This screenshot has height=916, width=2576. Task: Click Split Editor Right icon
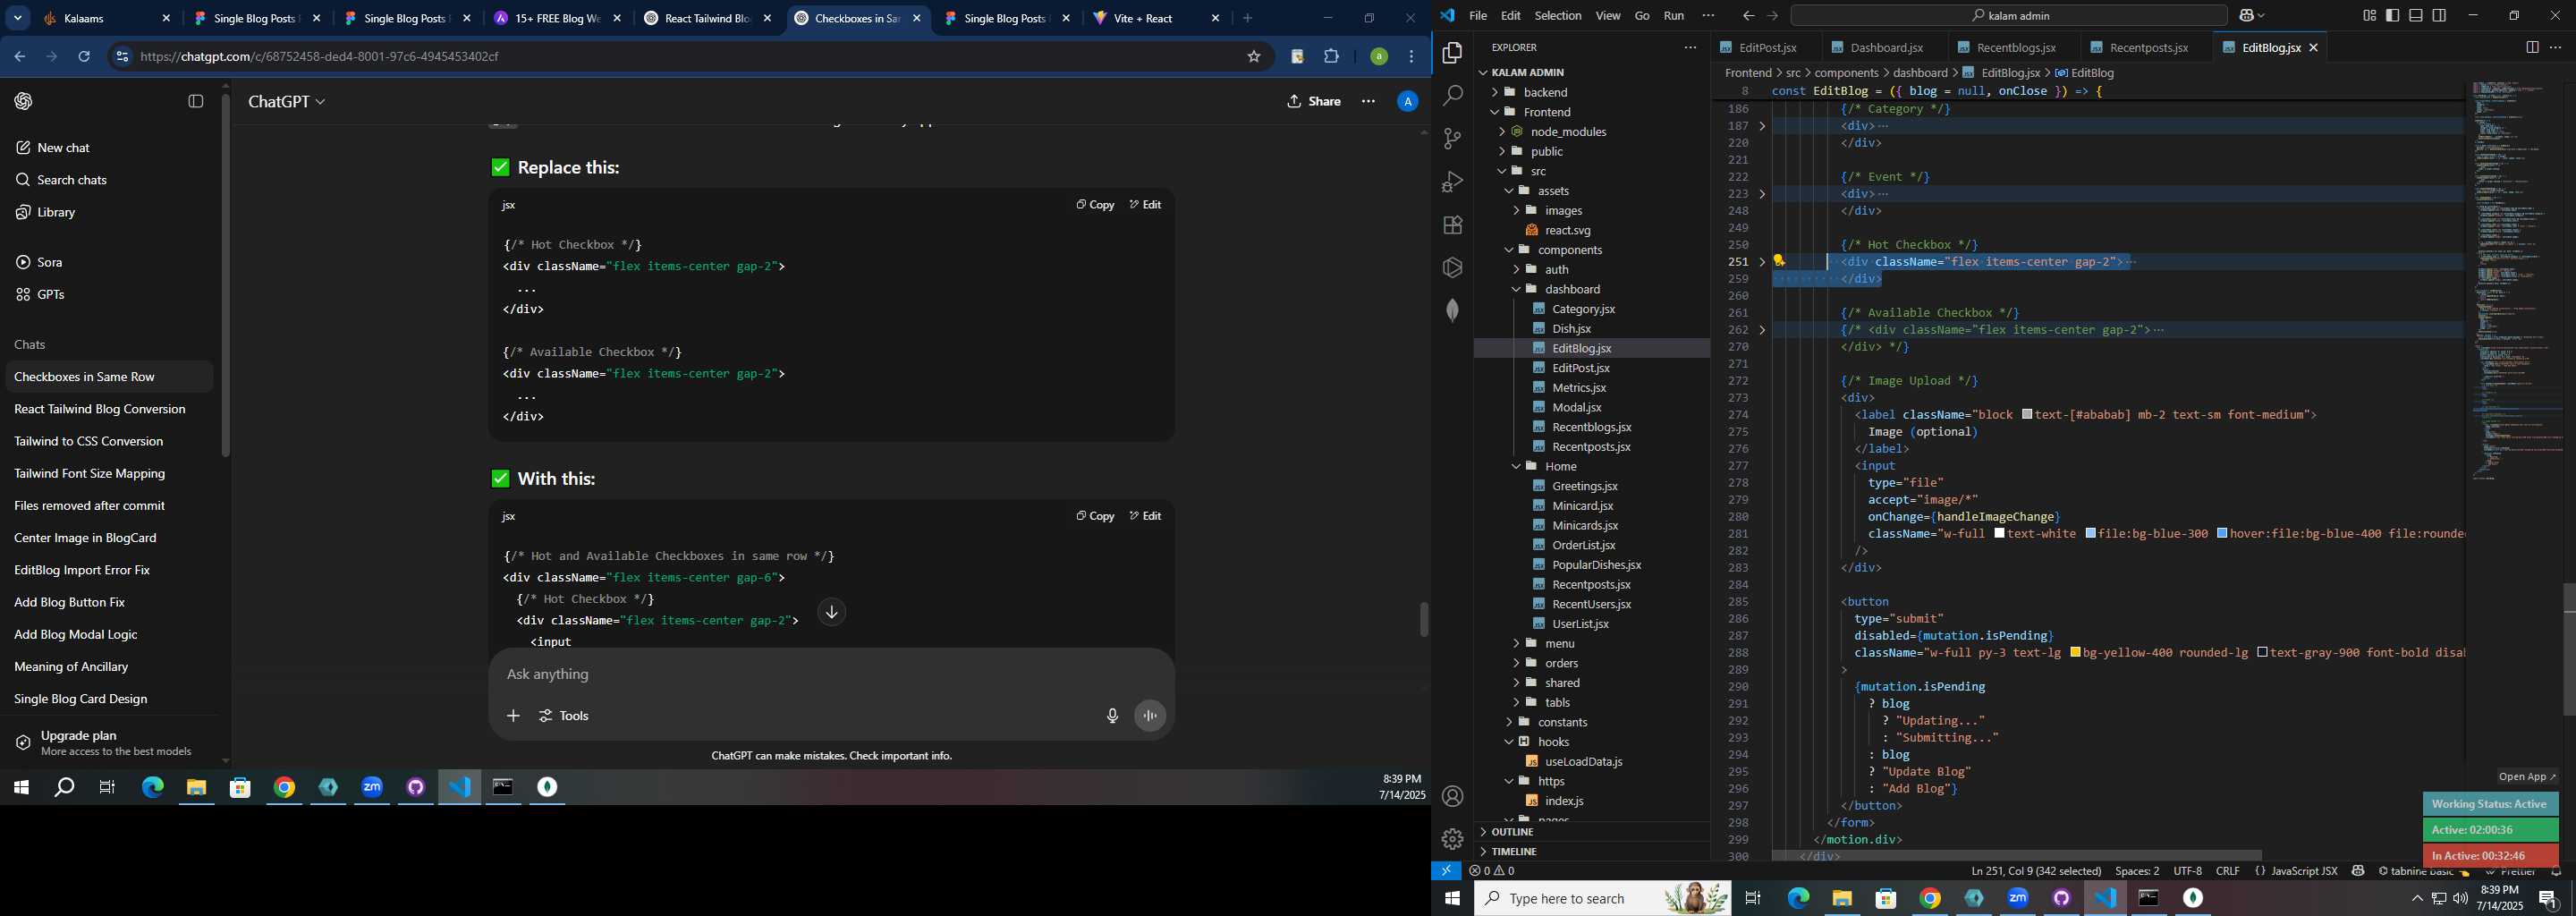pyautogui.click(x=2532, y=47)
